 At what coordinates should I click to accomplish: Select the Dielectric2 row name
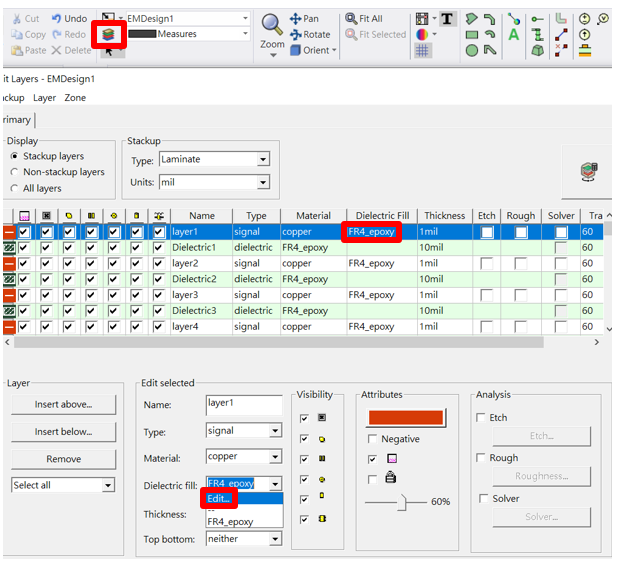coord(194,279)
